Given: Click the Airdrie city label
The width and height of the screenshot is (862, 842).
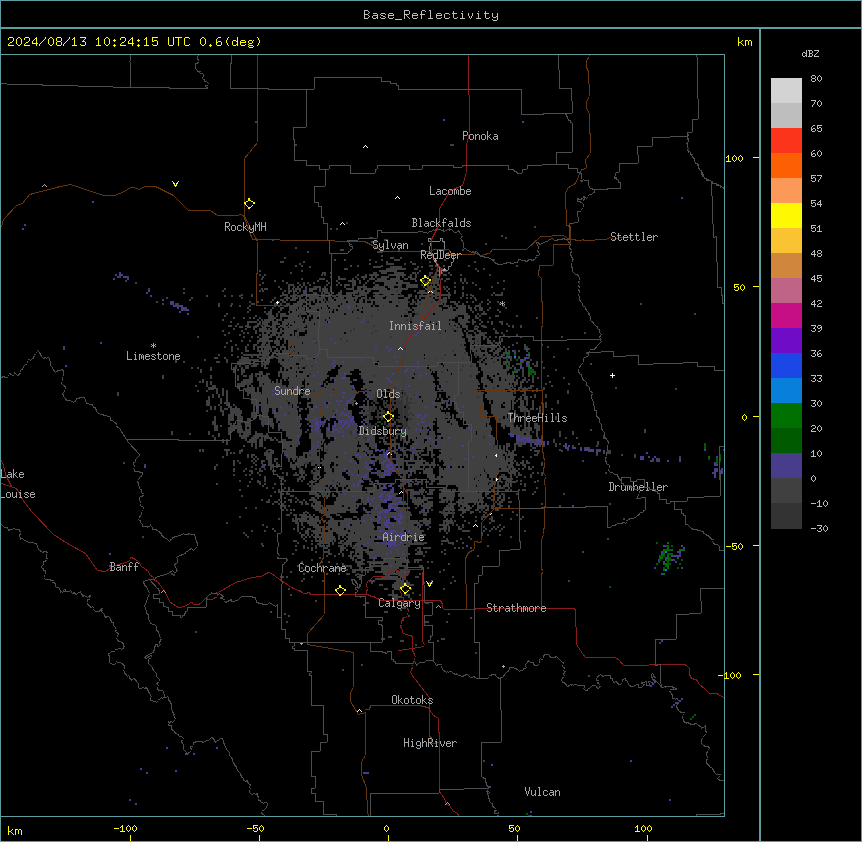Looking at the screenshot, I should pyautogui.click(x=404, y=537).
